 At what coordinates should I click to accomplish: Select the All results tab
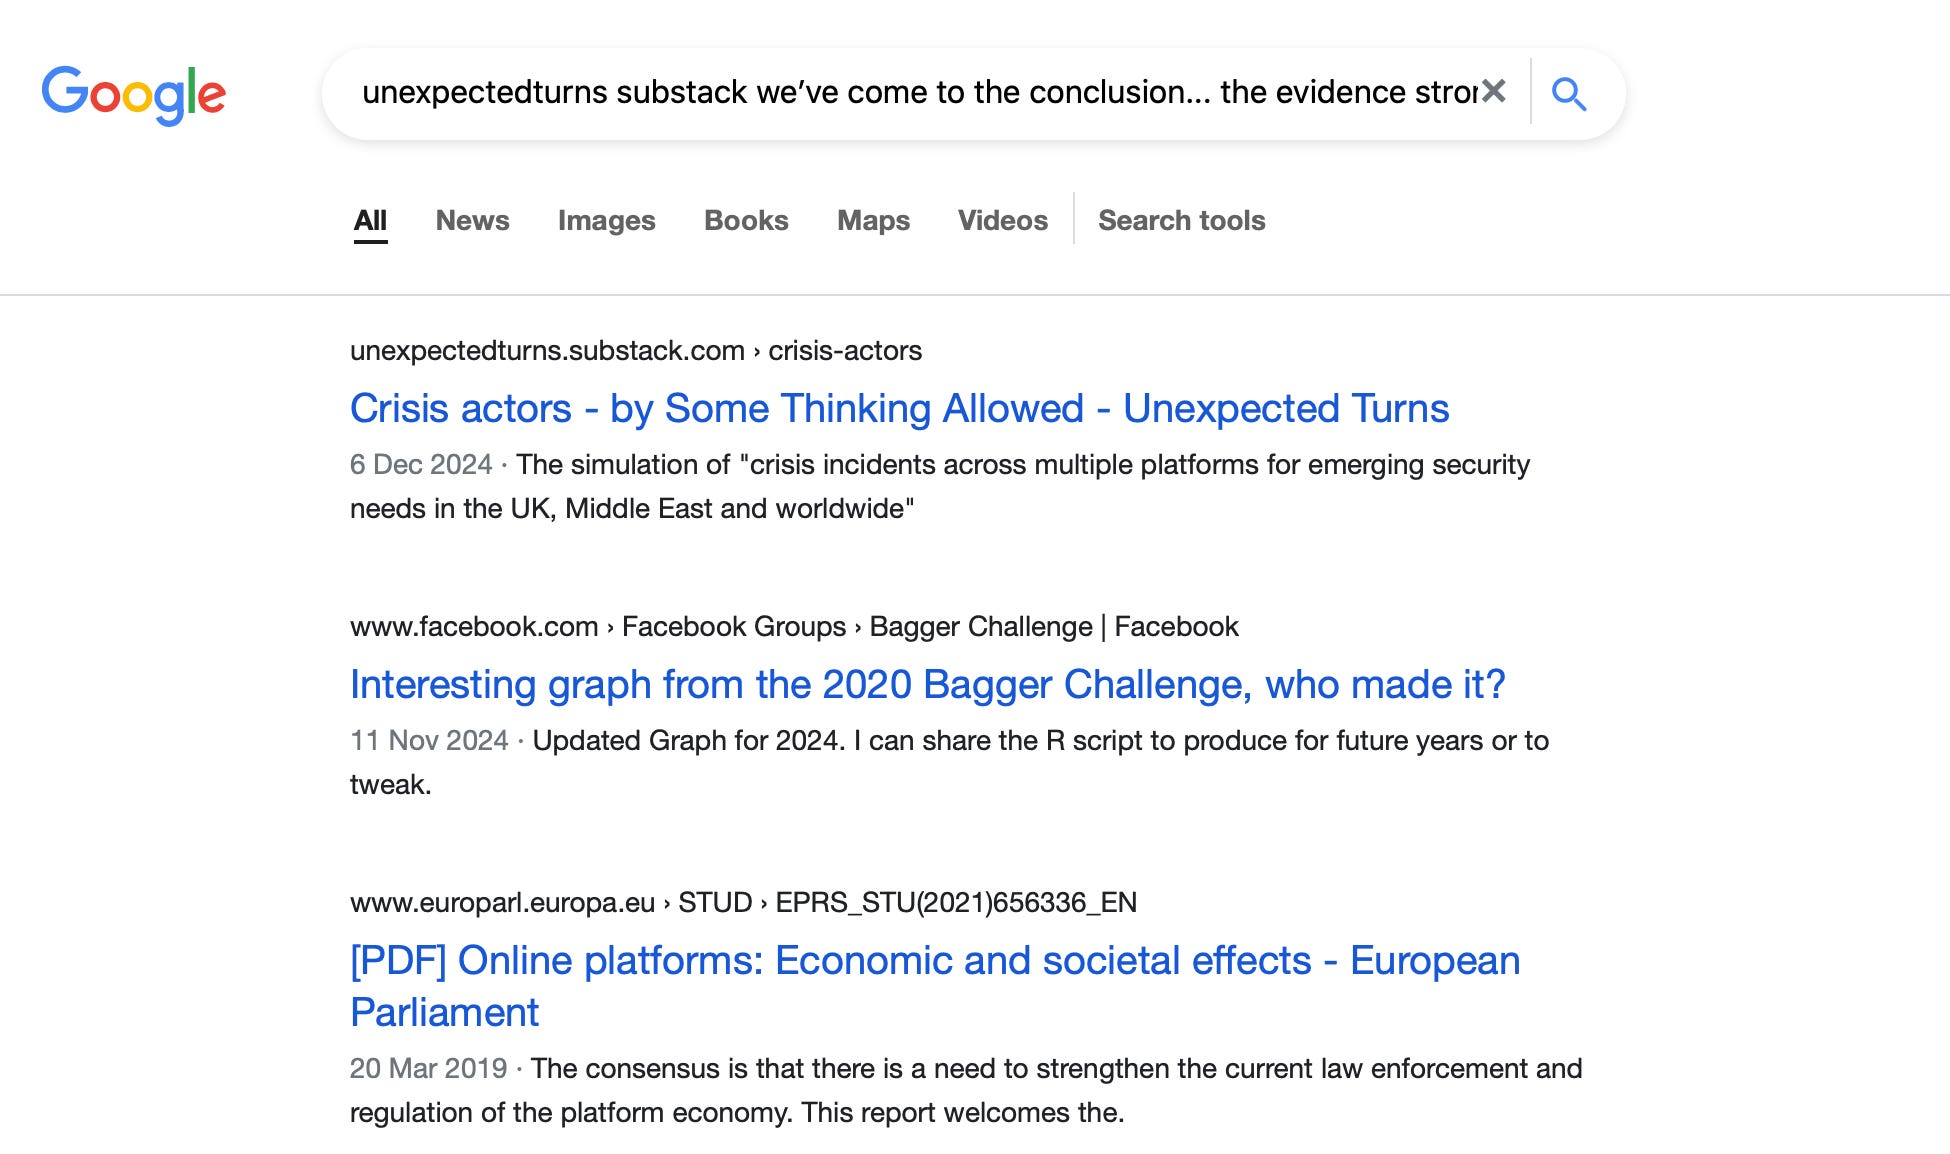coord(370,220)
